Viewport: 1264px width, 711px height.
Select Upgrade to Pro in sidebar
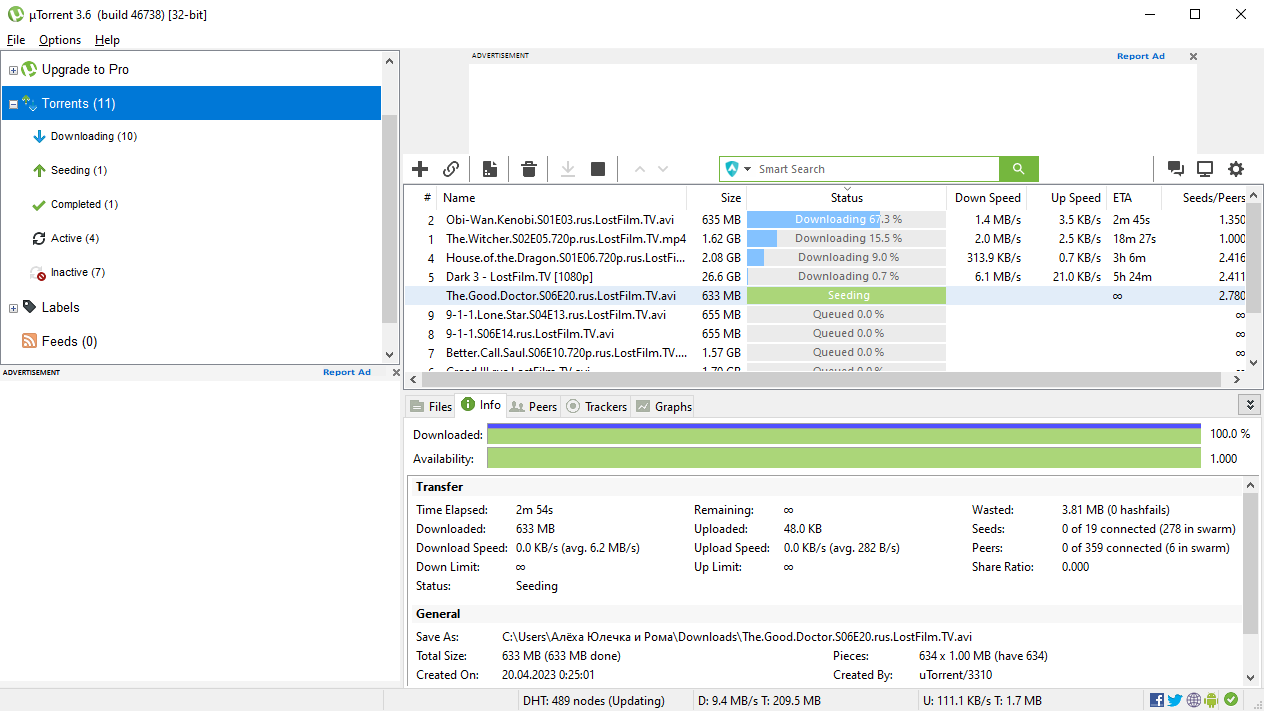coord(85,69)
